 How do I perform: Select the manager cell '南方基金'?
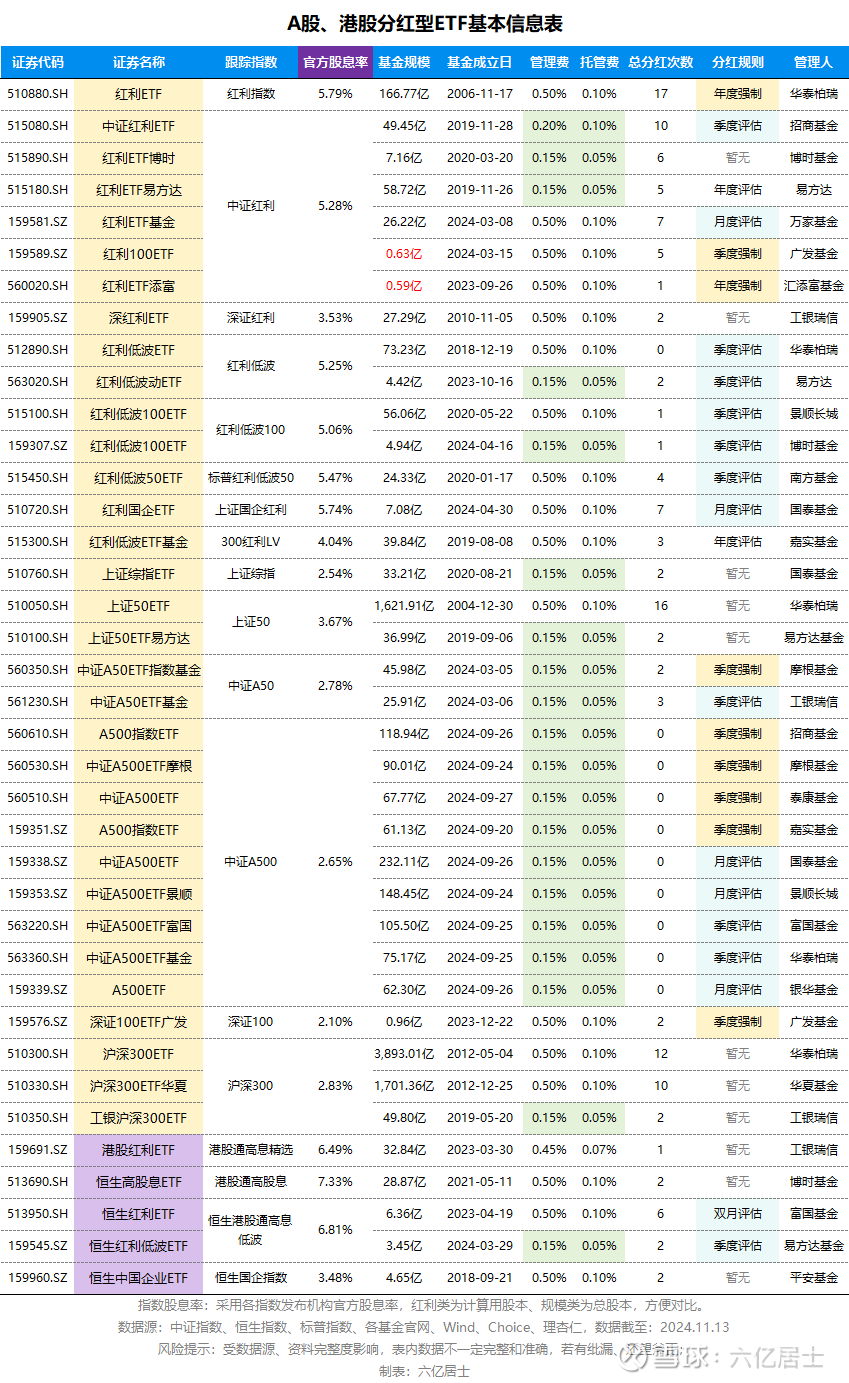click(813, 478)
